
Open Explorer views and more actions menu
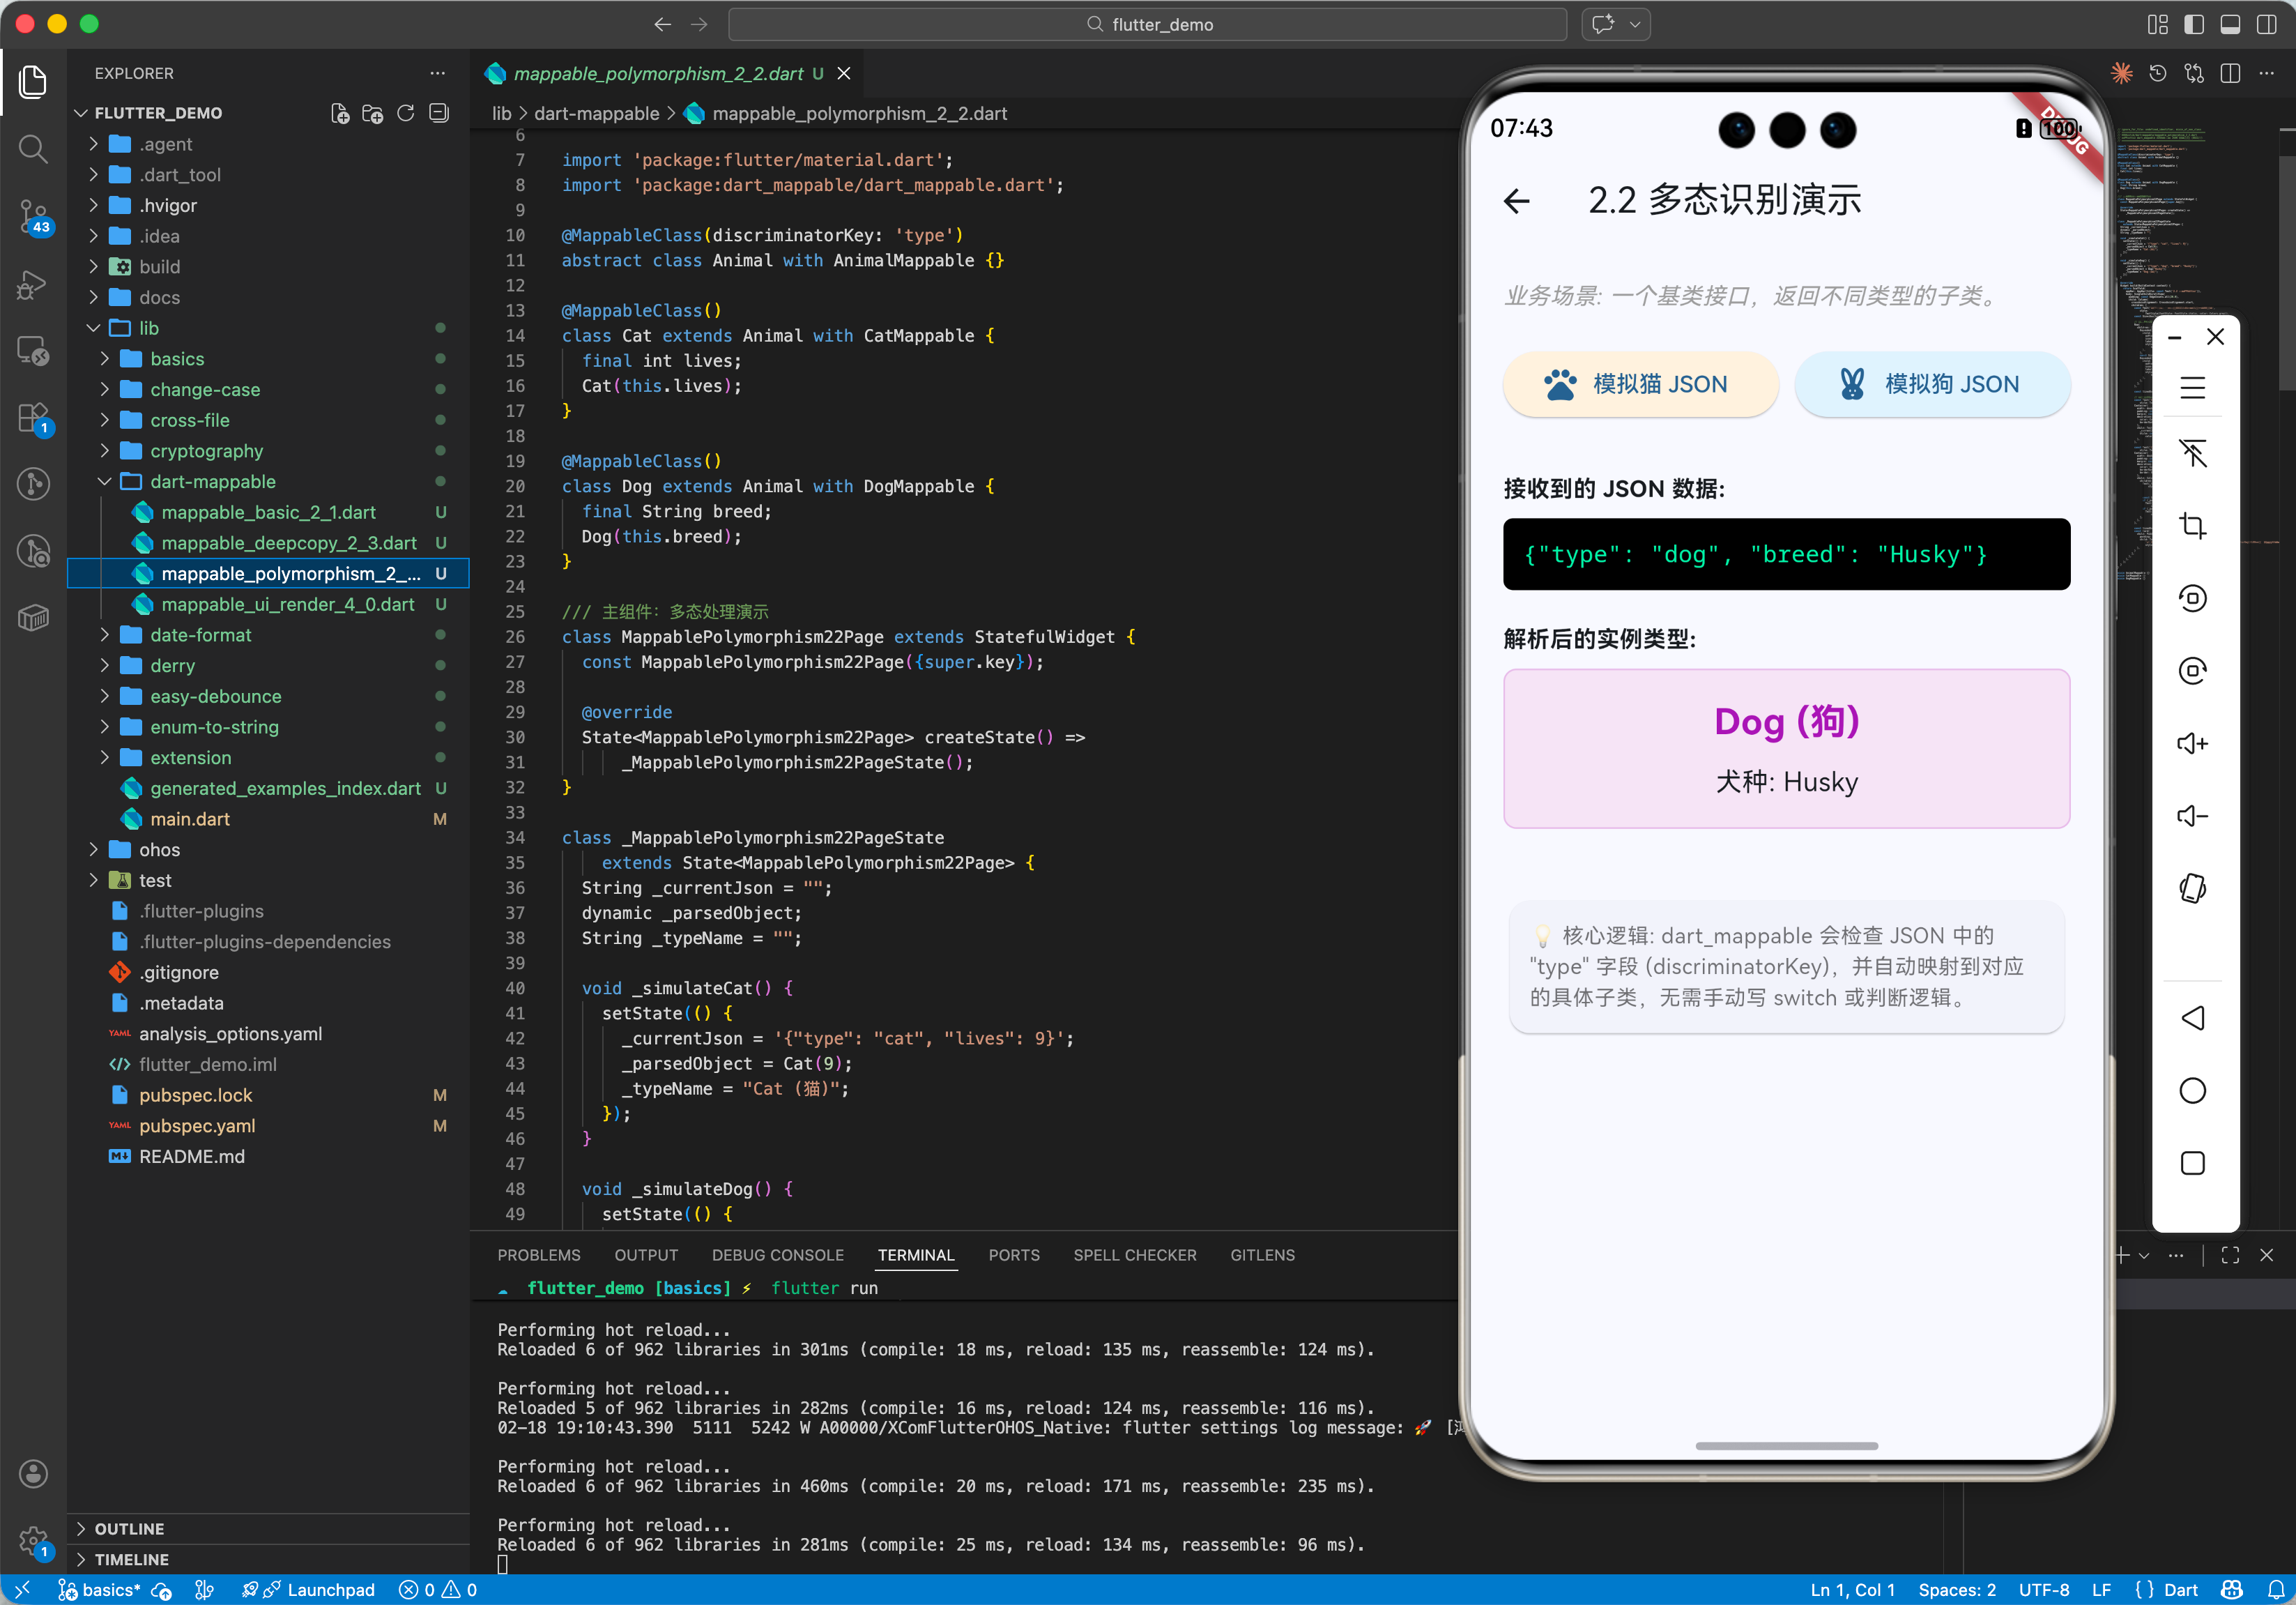click(437, 73)
